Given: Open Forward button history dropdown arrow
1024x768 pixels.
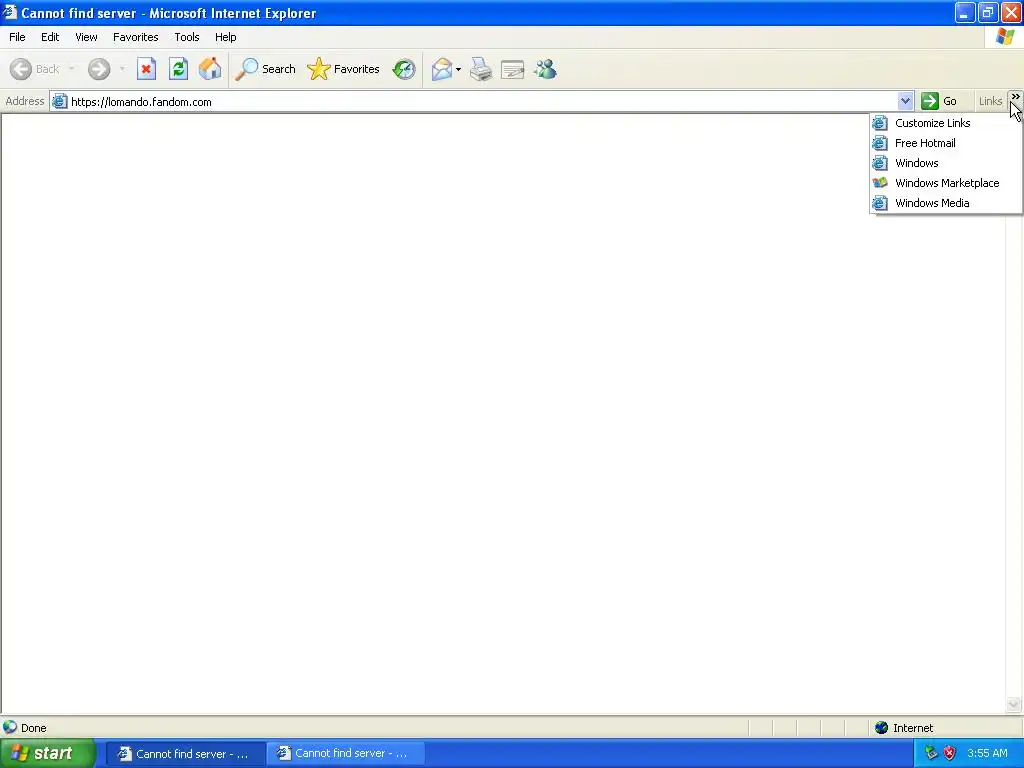Looking at the screenshot, I should click(122, 69).
